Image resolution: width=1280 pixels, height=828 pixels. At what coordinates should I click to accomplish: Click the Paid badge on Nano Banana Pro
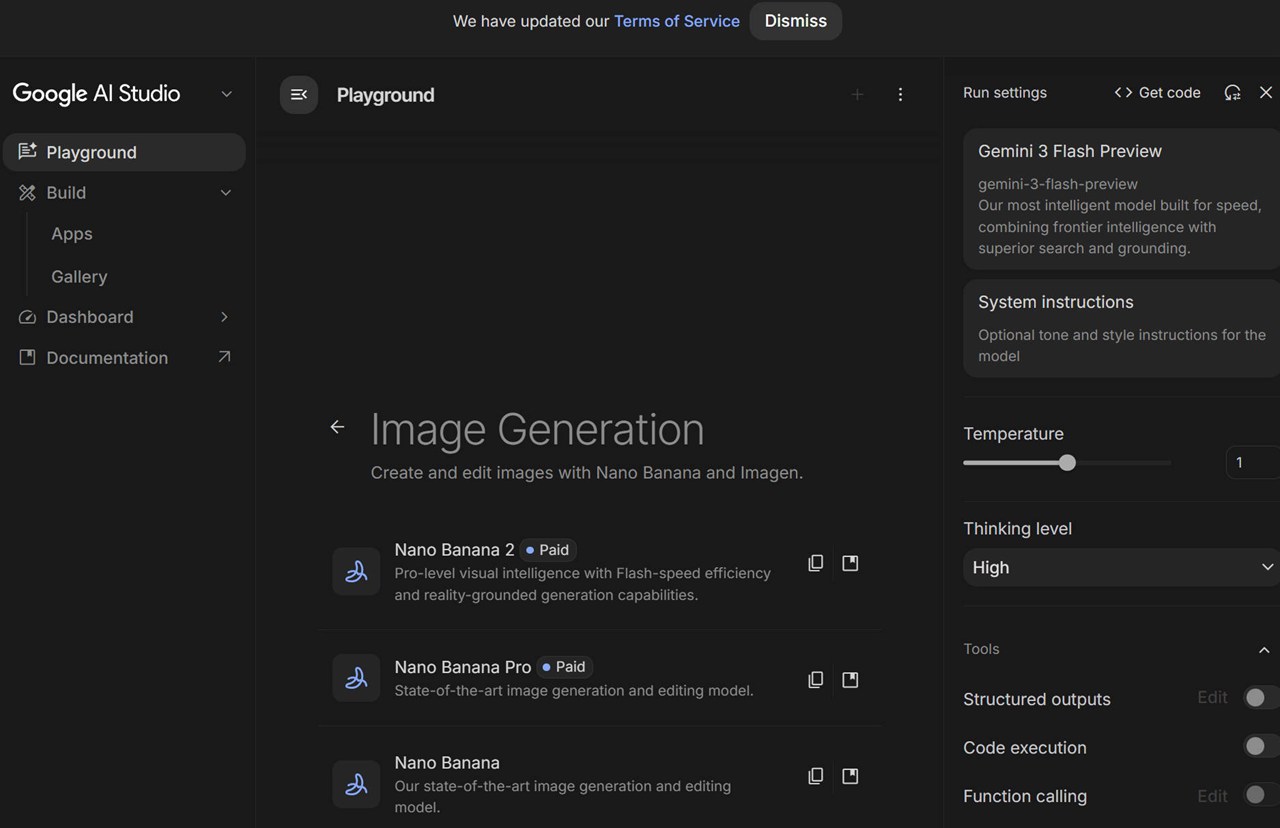click(565, 667)
